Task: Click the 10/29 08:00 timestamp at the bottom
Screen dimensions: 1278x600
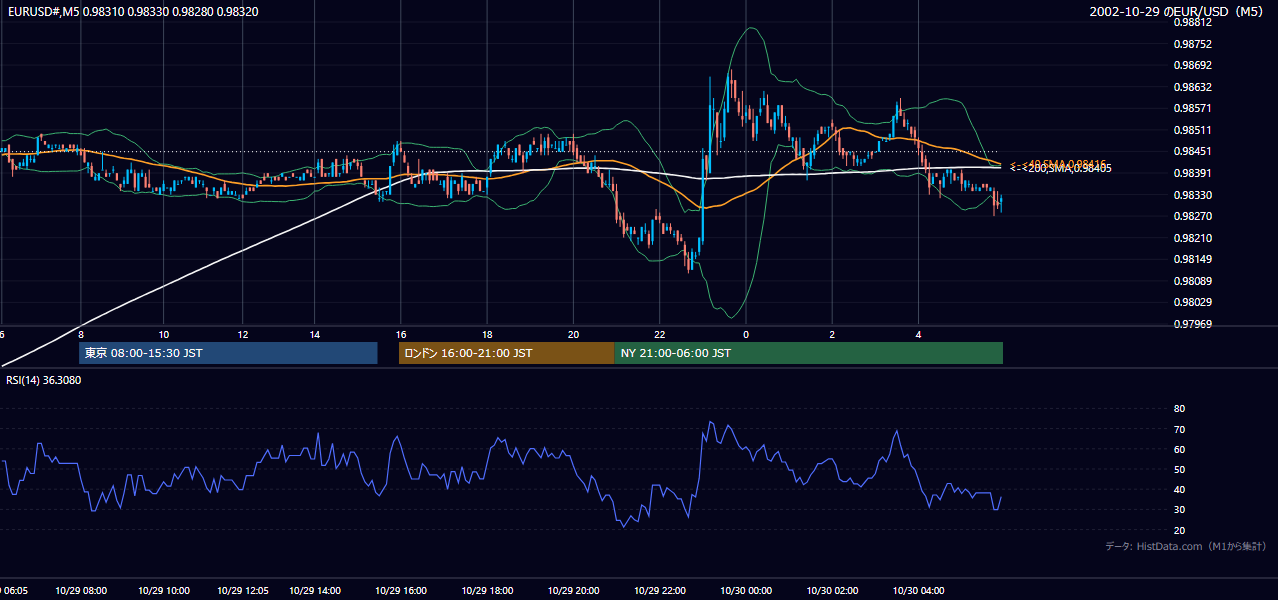Action: tap(80, 590)
